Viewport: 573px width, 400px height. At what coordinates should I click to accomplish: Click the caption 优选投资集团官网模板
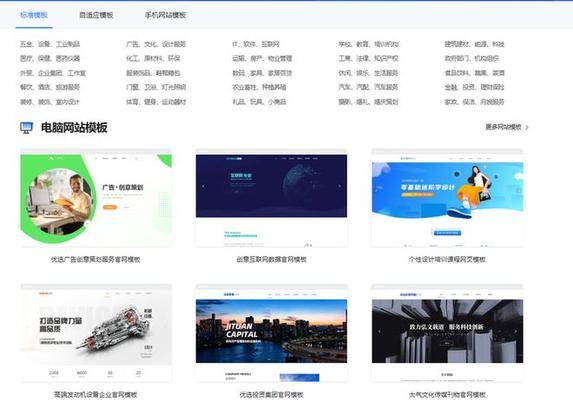coord(271,395)
